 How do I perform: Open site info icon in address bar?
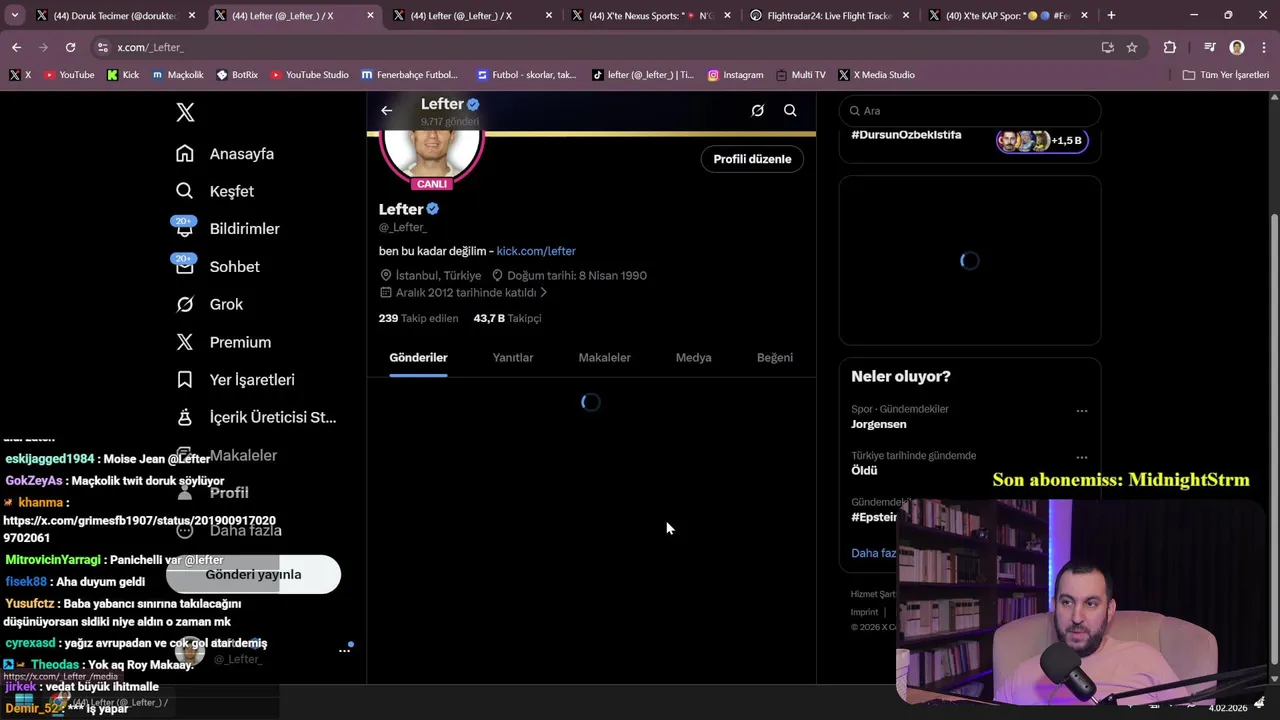102,47
